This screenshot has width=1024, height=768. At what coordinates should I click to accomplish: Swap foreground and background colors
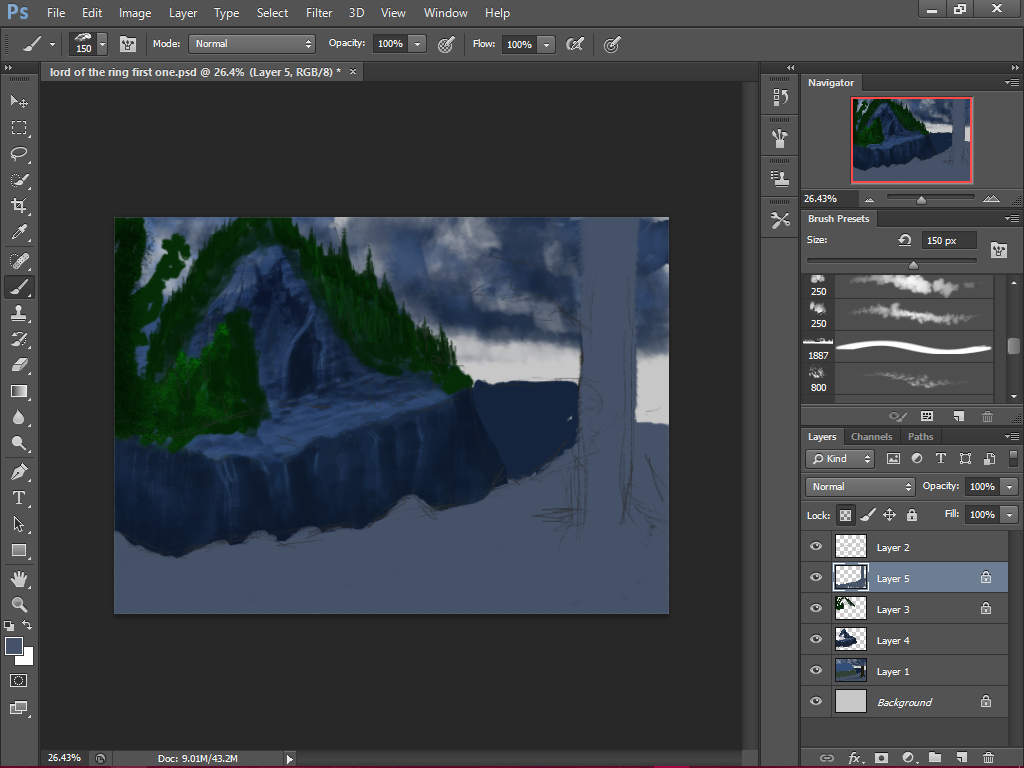27,625
